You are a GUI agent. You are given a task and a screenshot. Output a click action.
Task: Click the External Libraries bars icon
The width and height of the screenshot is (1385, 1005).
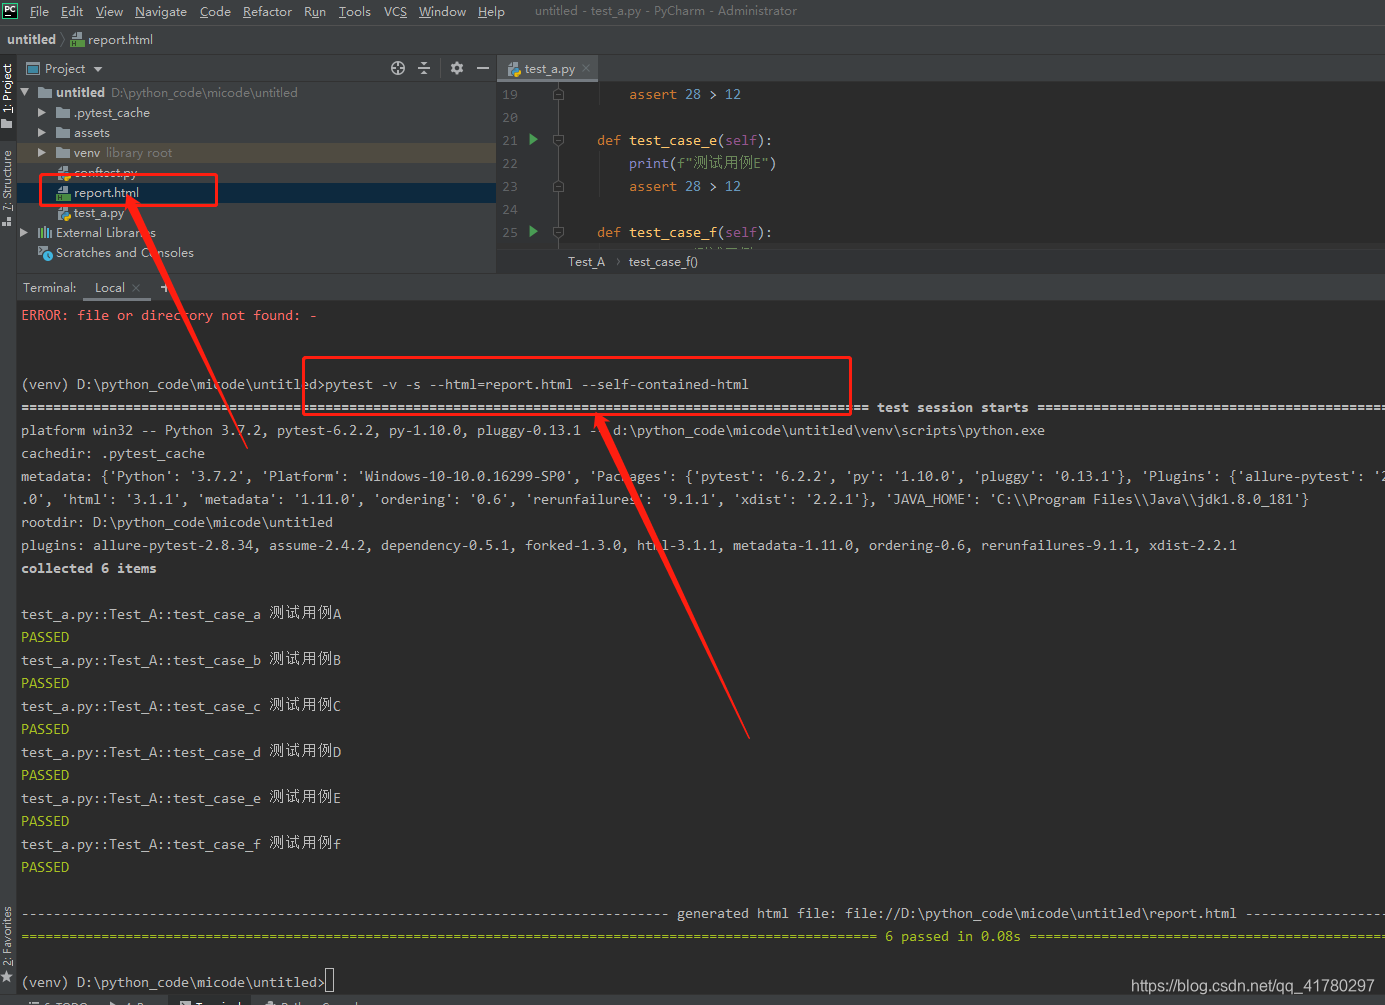(45, 233)
